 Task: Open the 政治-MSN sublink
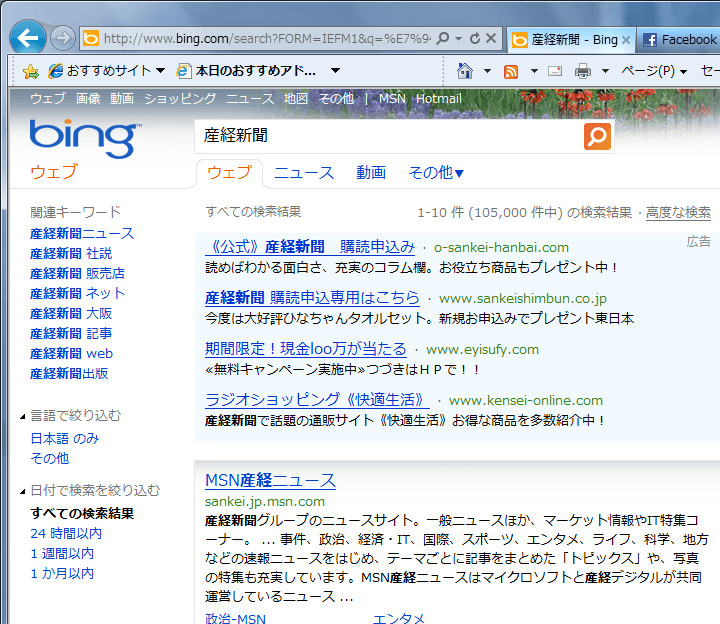[236, 618]
